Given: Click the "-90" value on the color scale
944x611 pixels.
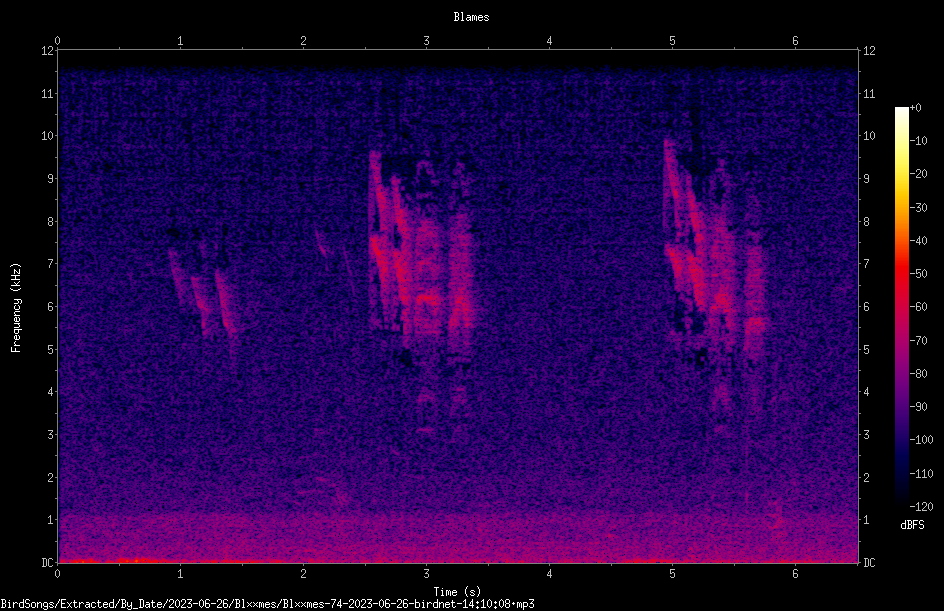Looking at the screenshot, I should (x=919, y=407).
